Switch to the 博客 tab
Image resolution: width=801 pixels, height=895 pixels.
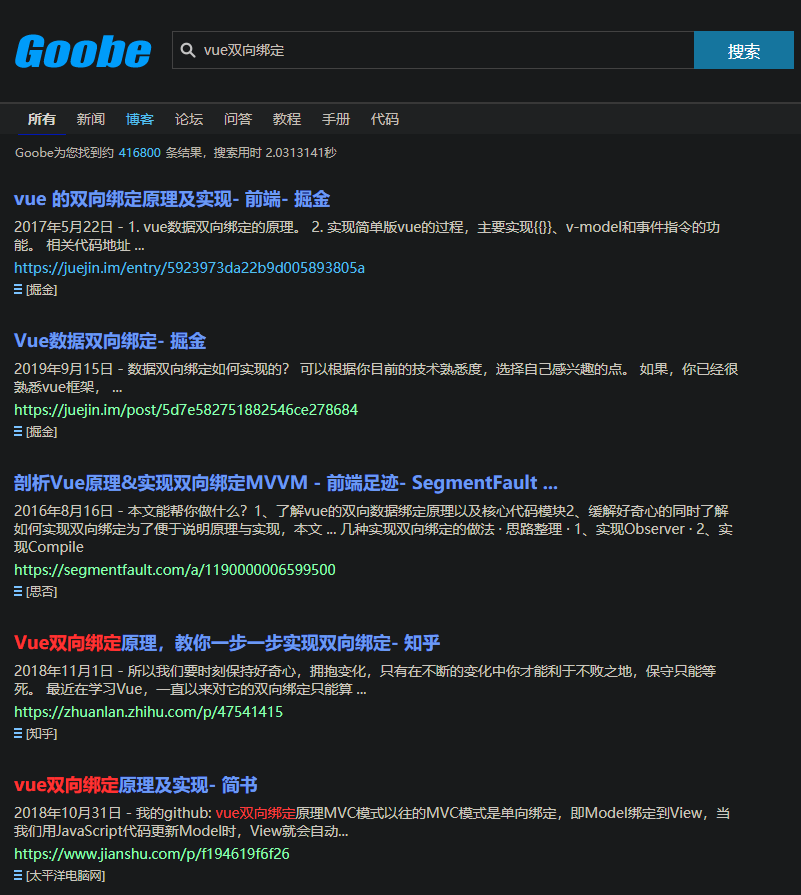click(x=139, y=118)
